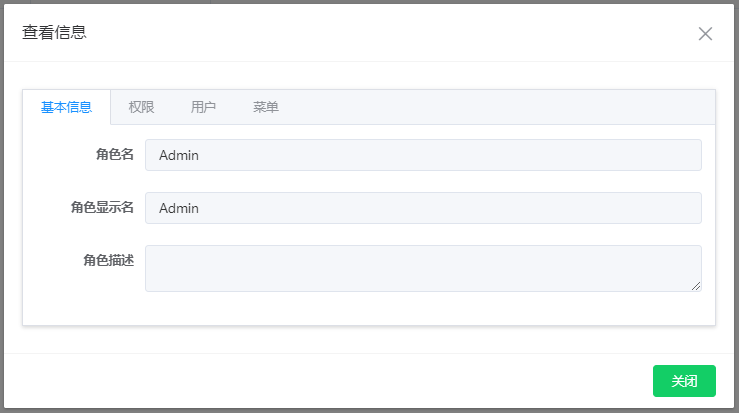The height and width of the screenshot is (413, 739).
Task: Click the Admin value in 角色名 field
Action: pos(179,155)
